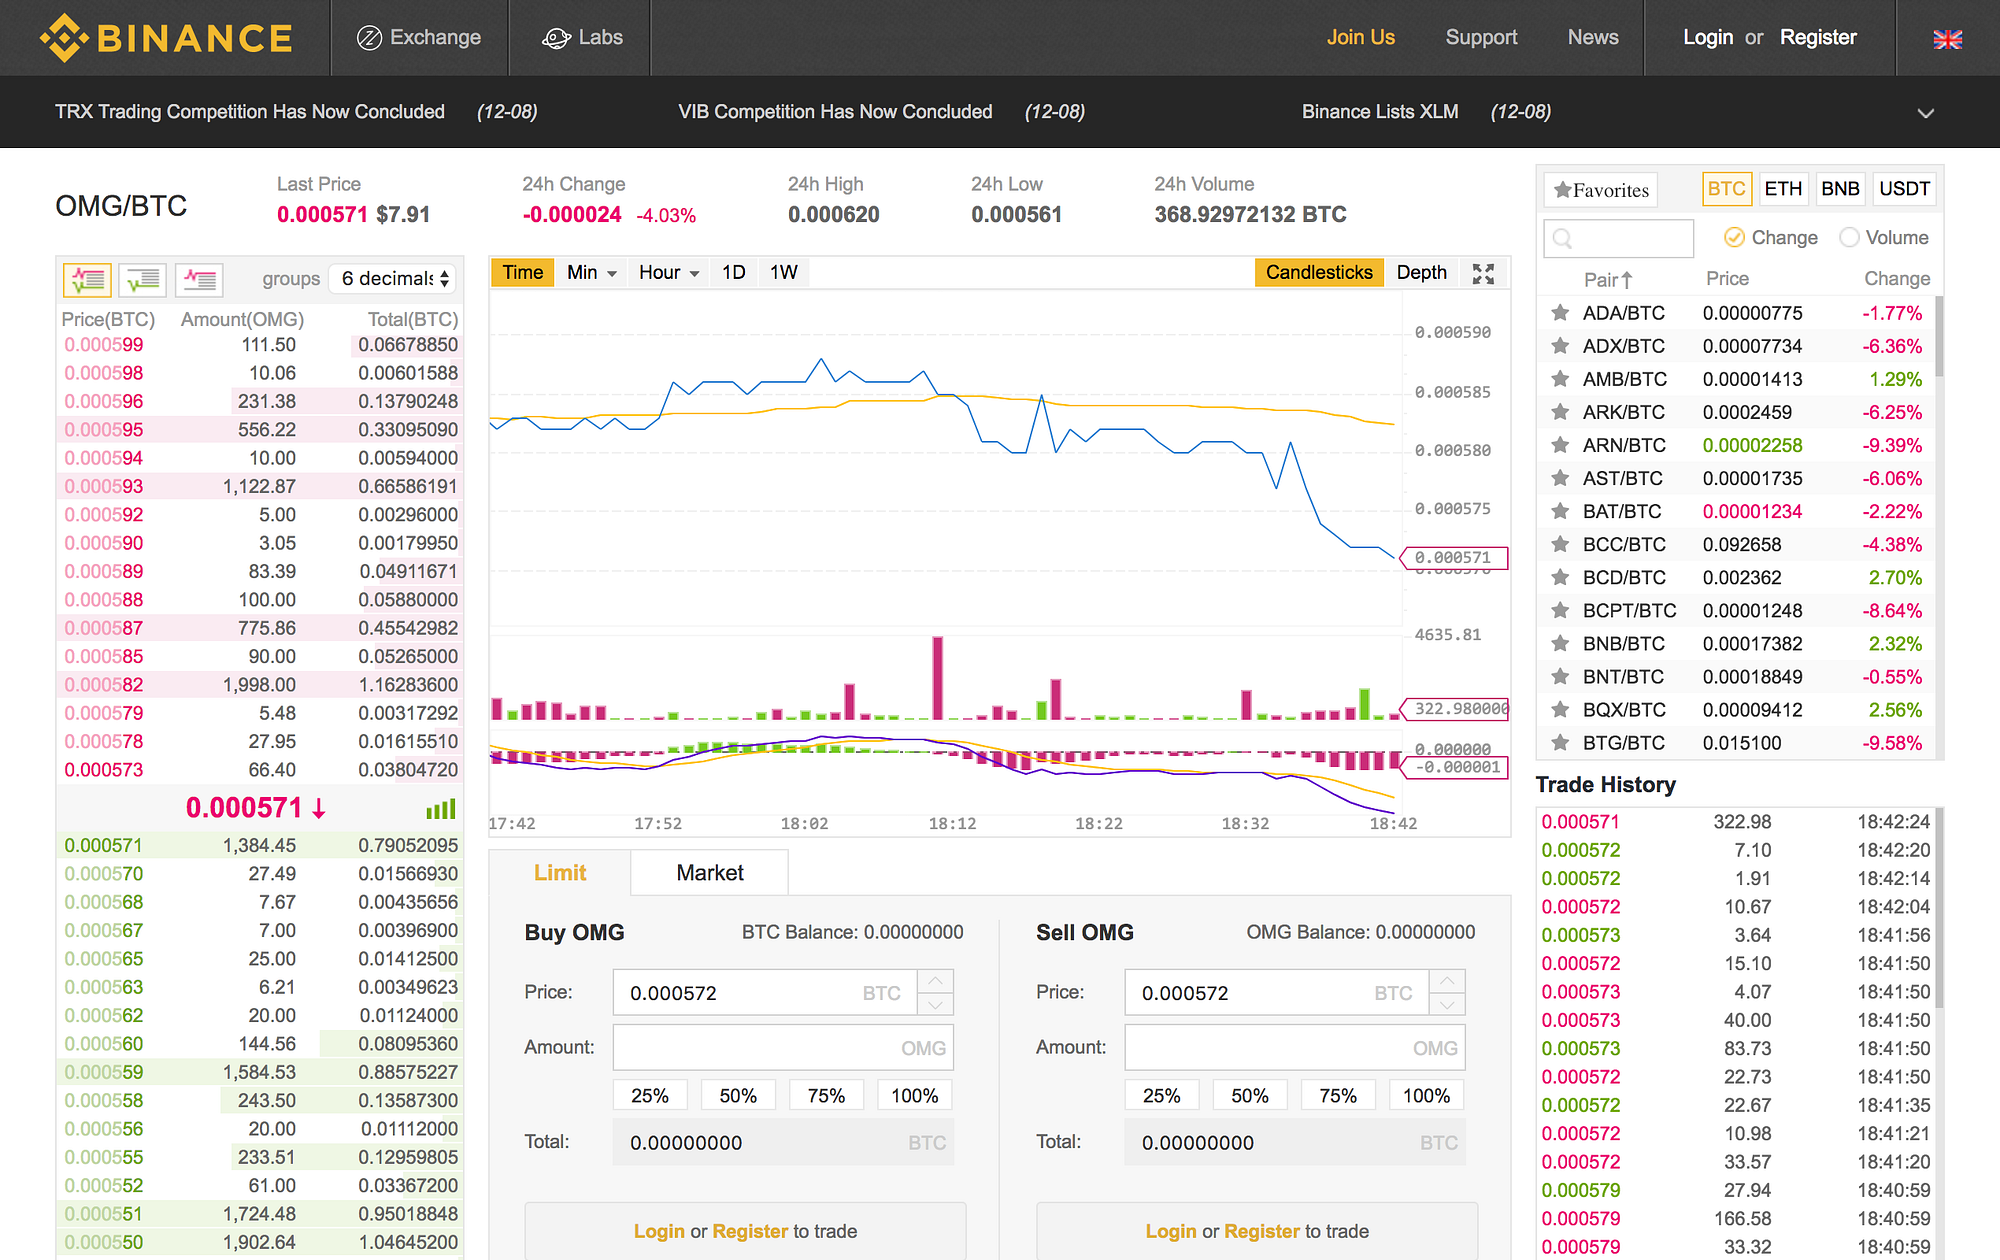Open the 6 decimals groups dropdown
The height and width of the screenshot is (1260, 2000).
point(395,279)
